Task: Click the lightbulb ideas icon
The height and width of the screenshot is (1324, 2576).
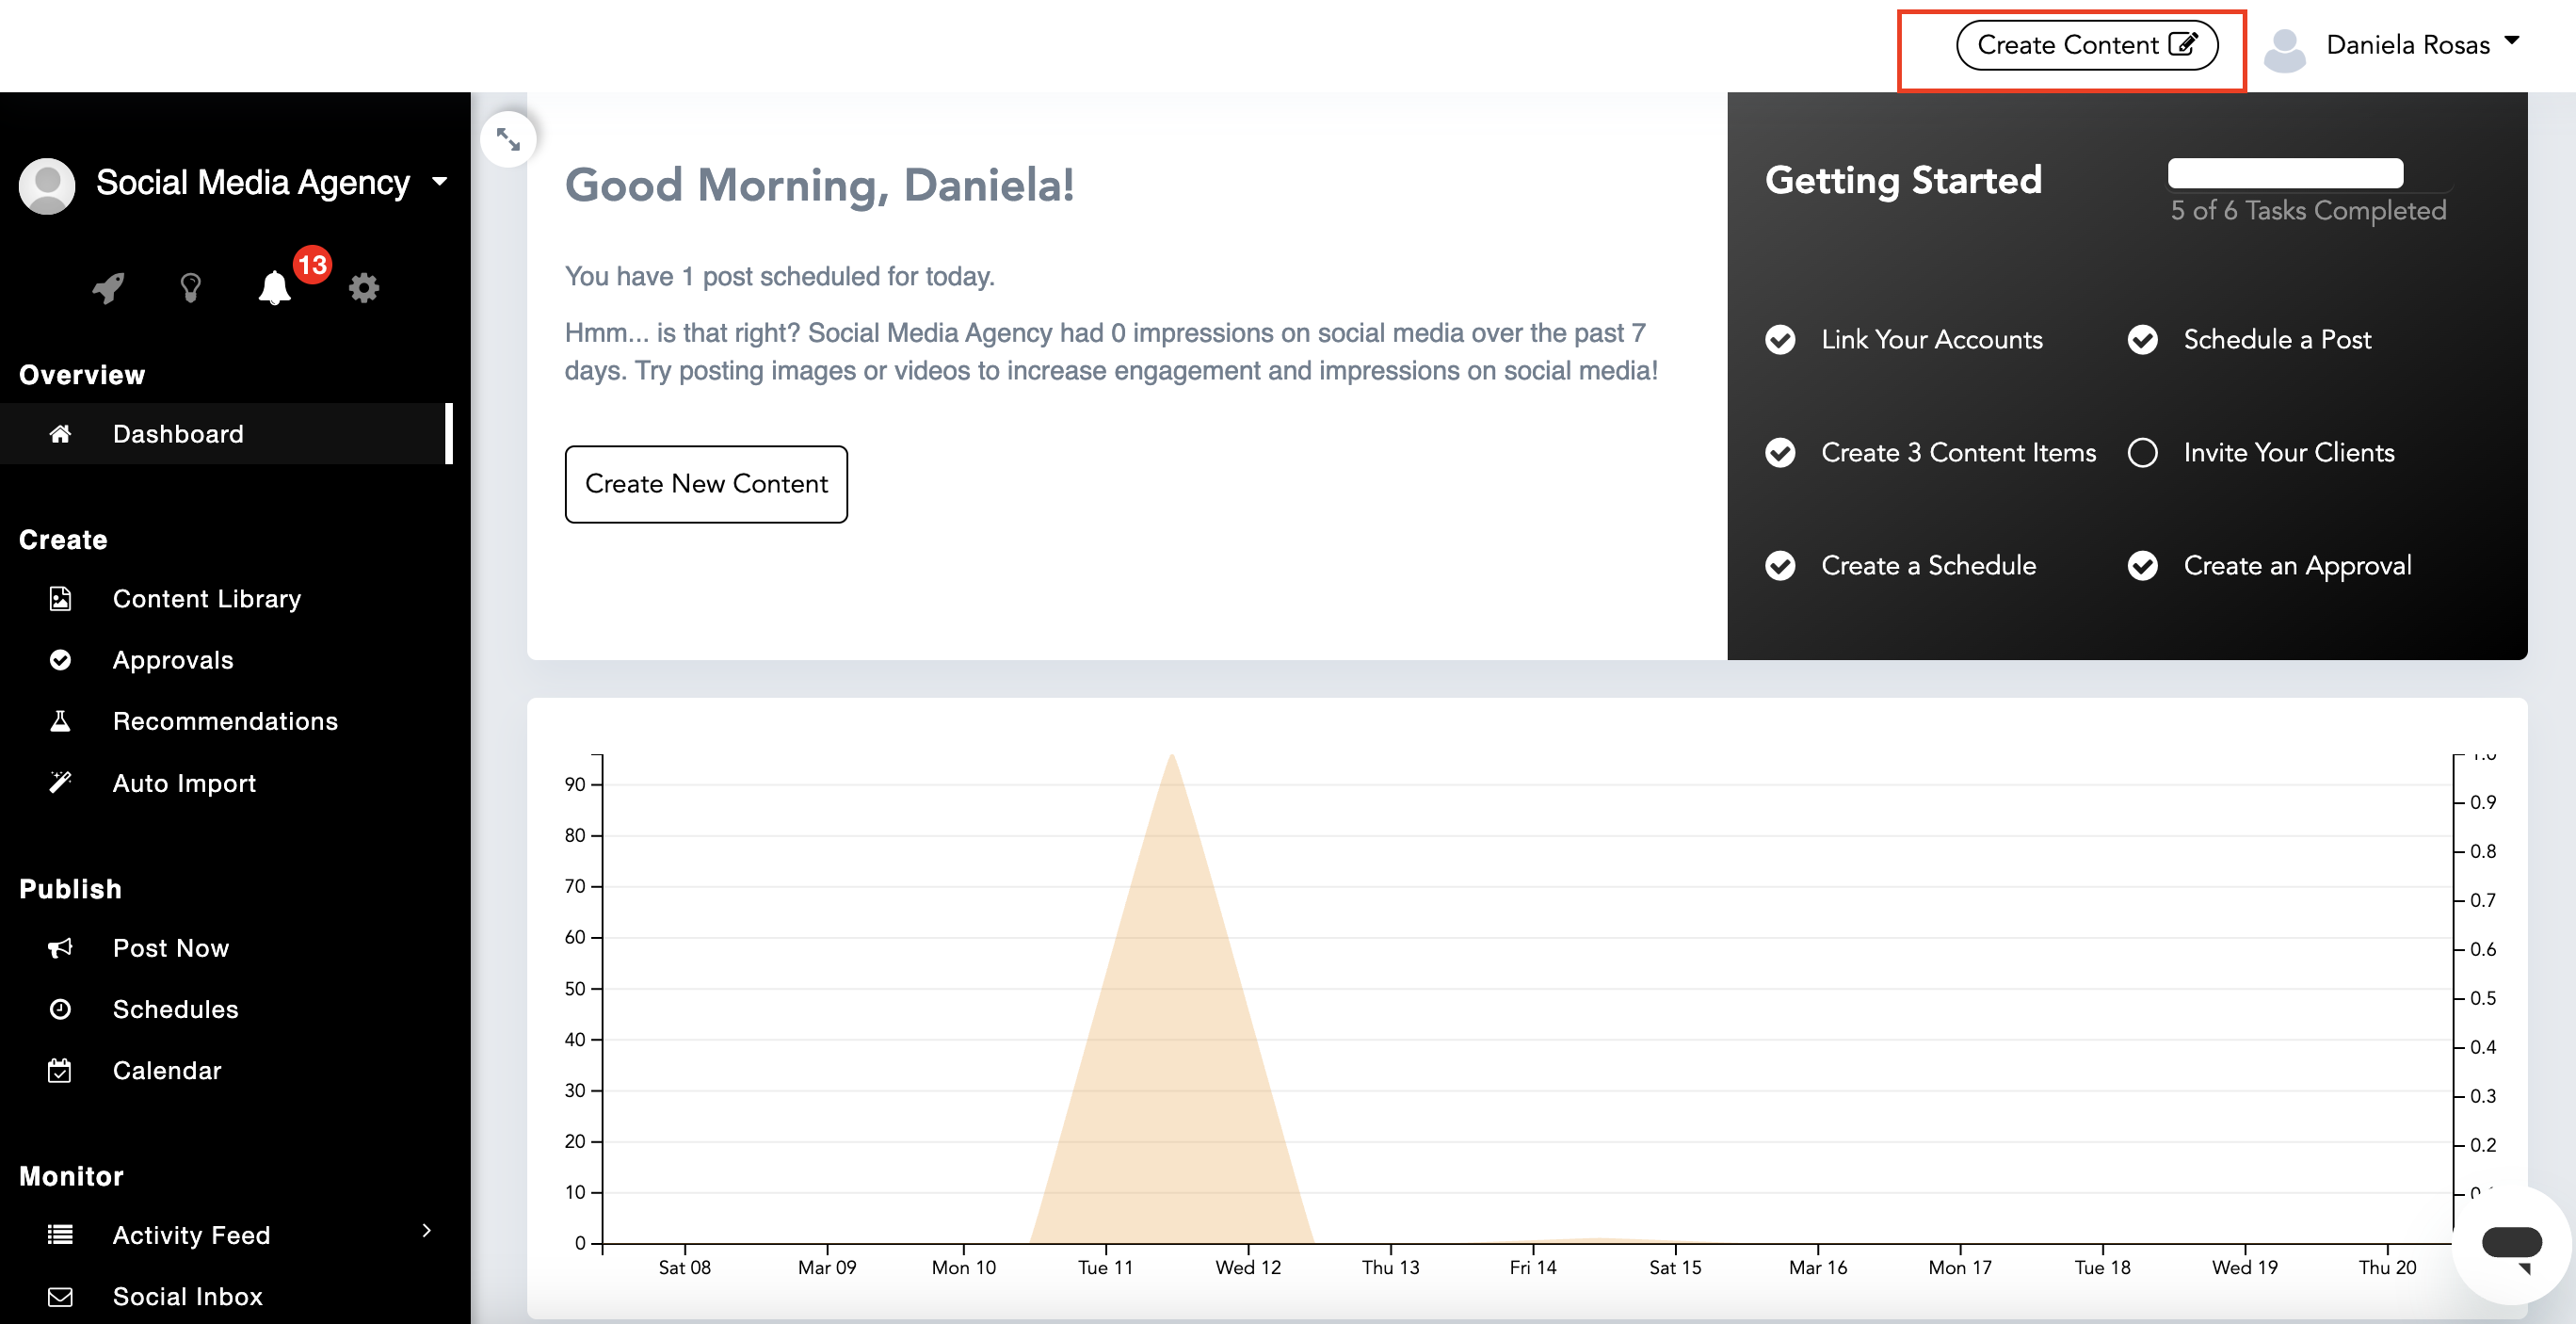Action: click(190, 288)
